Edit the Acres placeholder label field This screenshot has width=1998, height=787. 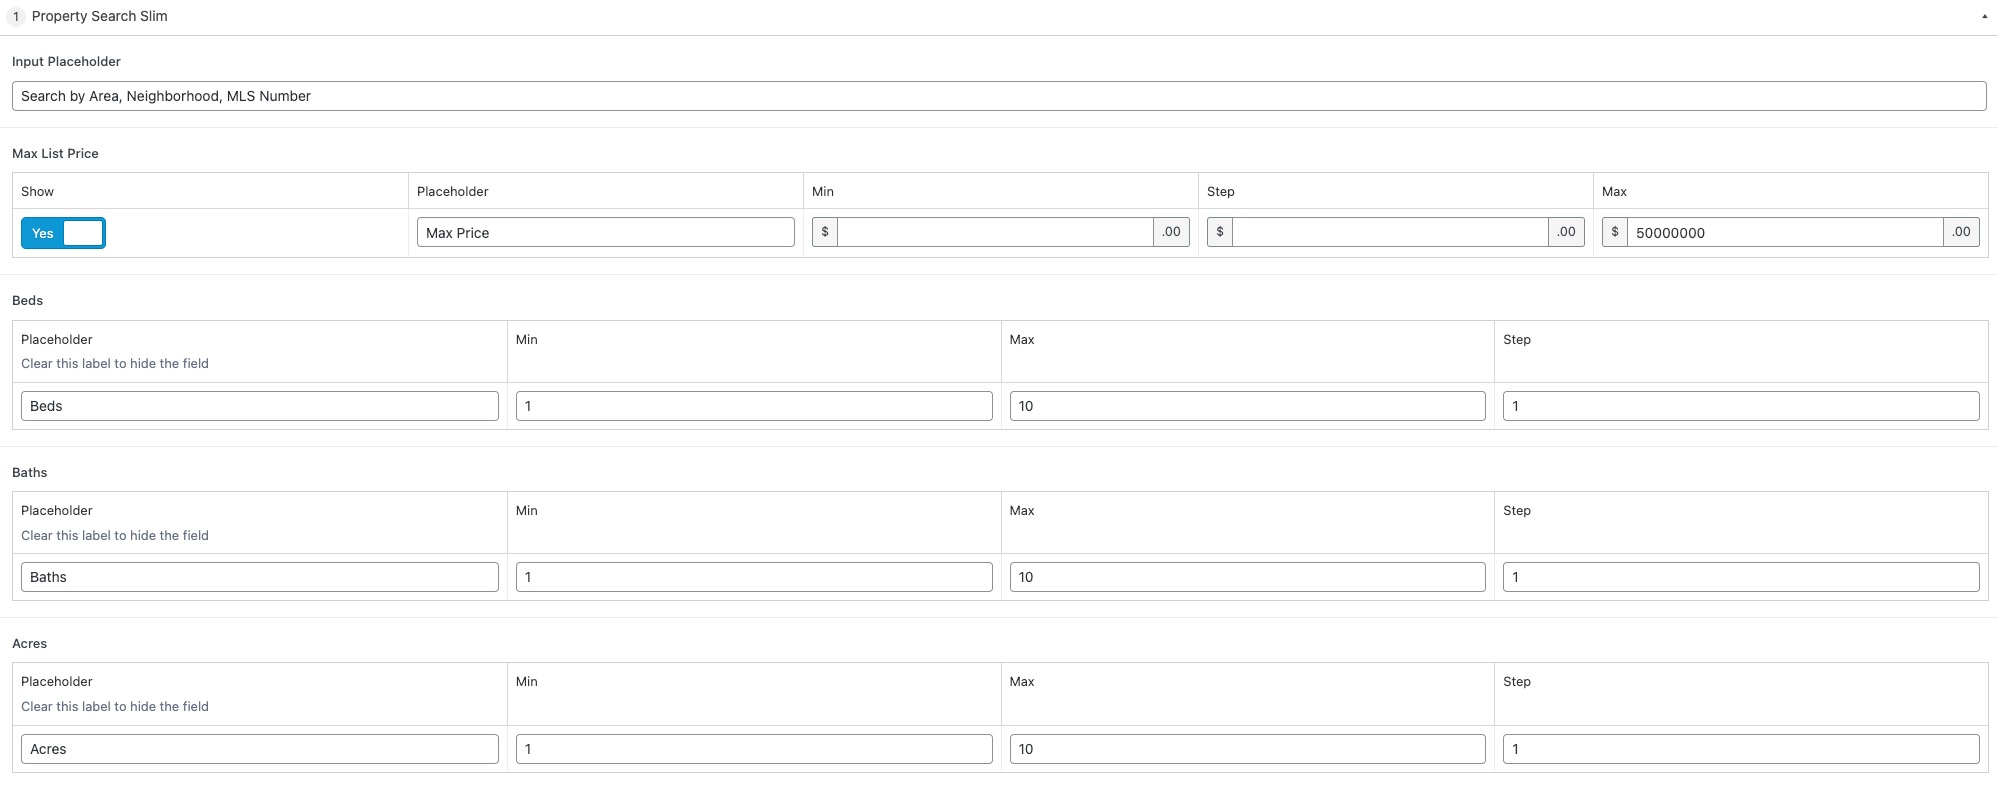coord(260,749)
